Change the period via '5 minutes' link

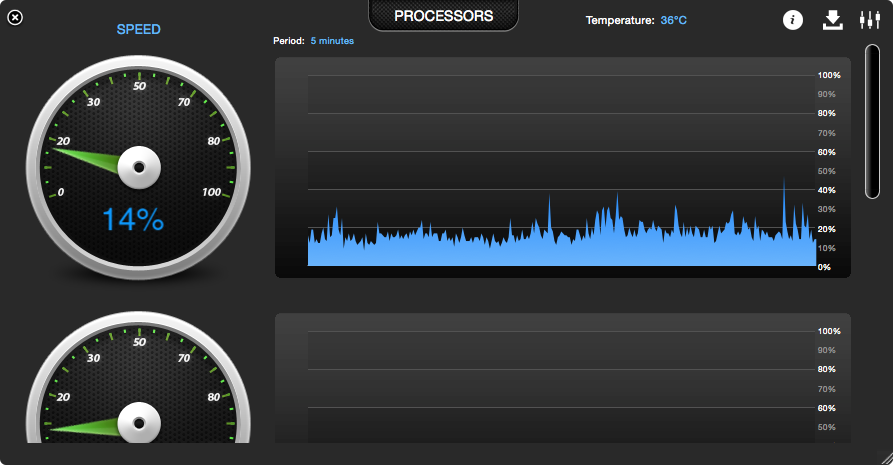[332, 41]
